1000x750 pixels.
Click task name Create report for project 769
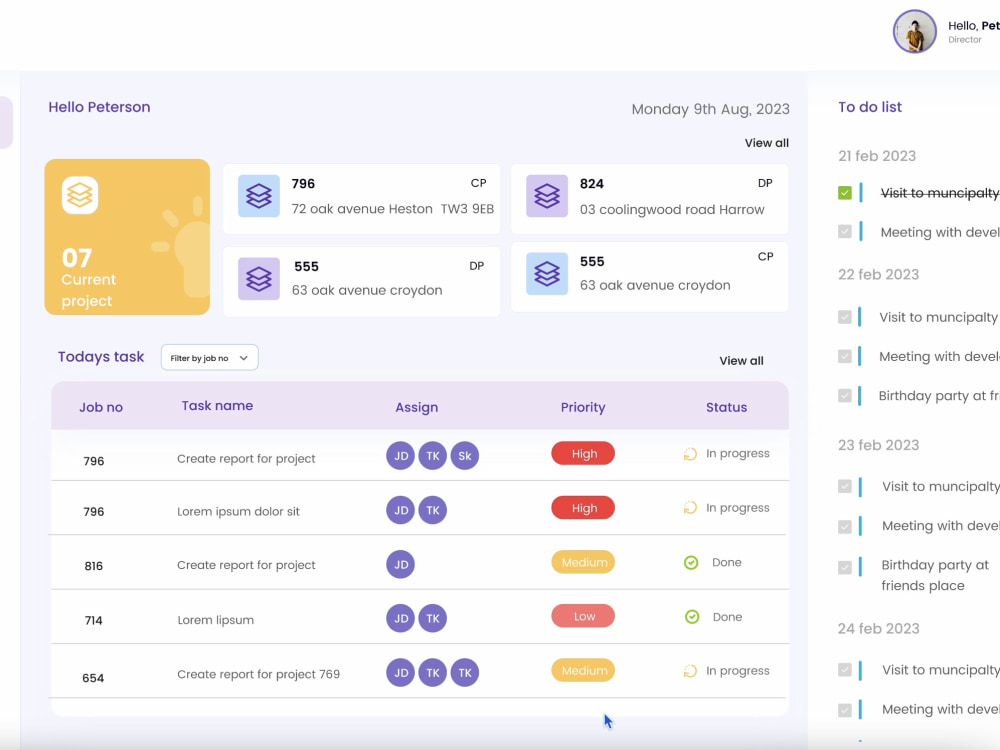pyautogui.click(x=258, y=674)
